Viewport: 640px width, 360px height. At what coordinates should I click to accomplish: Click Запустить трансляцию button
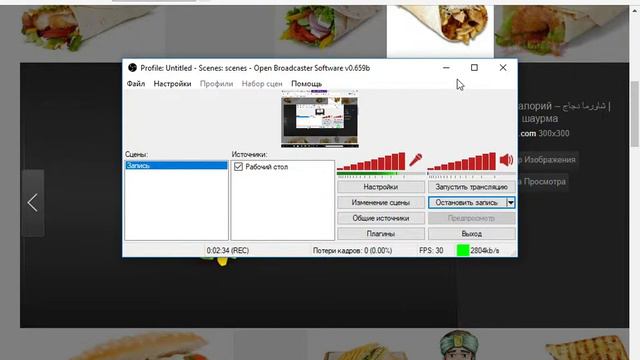coord(471,187)
